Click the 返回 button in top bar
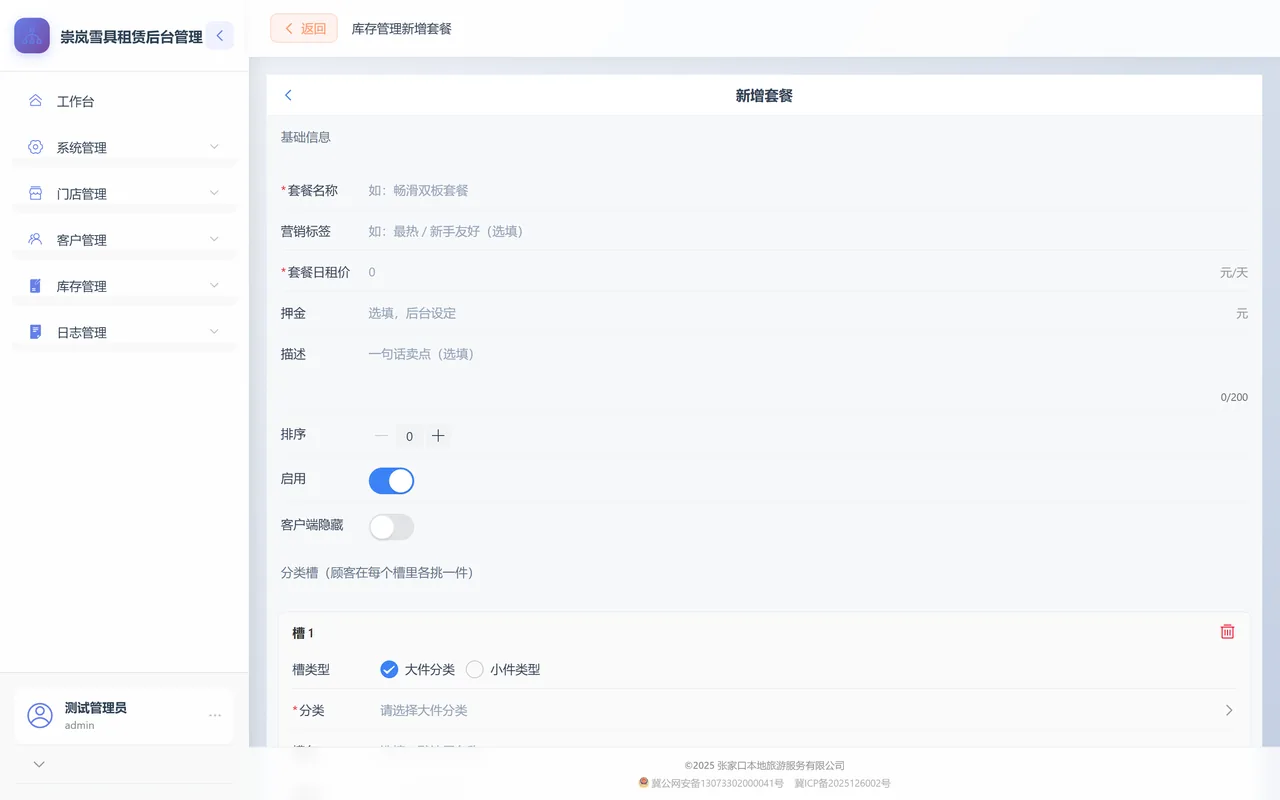This screenshot has width=1280, height=800. 304,29
